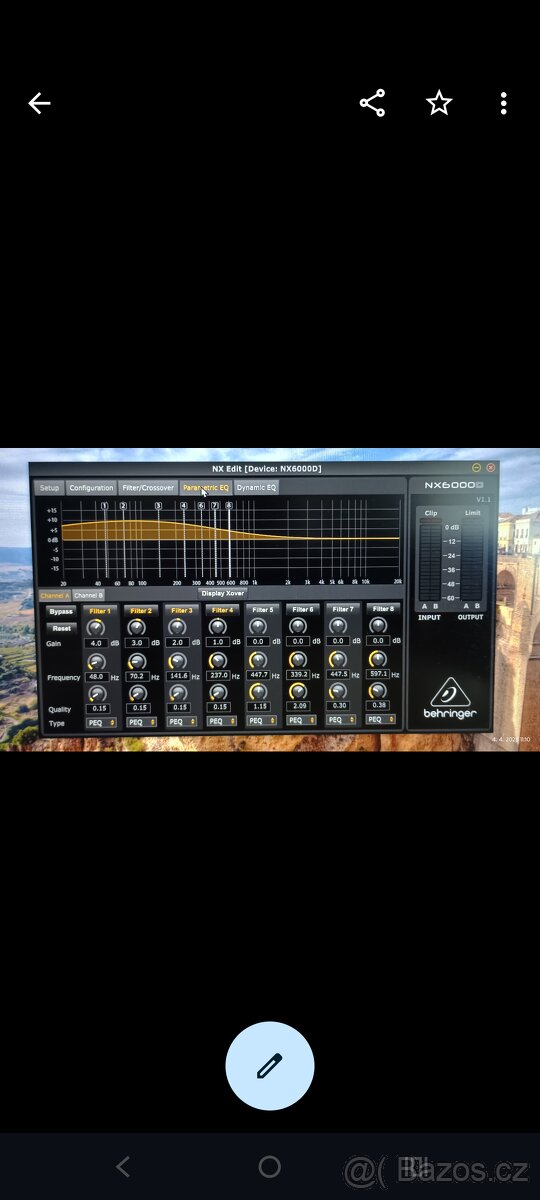This screenshot has width=540, height=1200.
Task: Tap the Android home circle button
Action: point(270,1166)
